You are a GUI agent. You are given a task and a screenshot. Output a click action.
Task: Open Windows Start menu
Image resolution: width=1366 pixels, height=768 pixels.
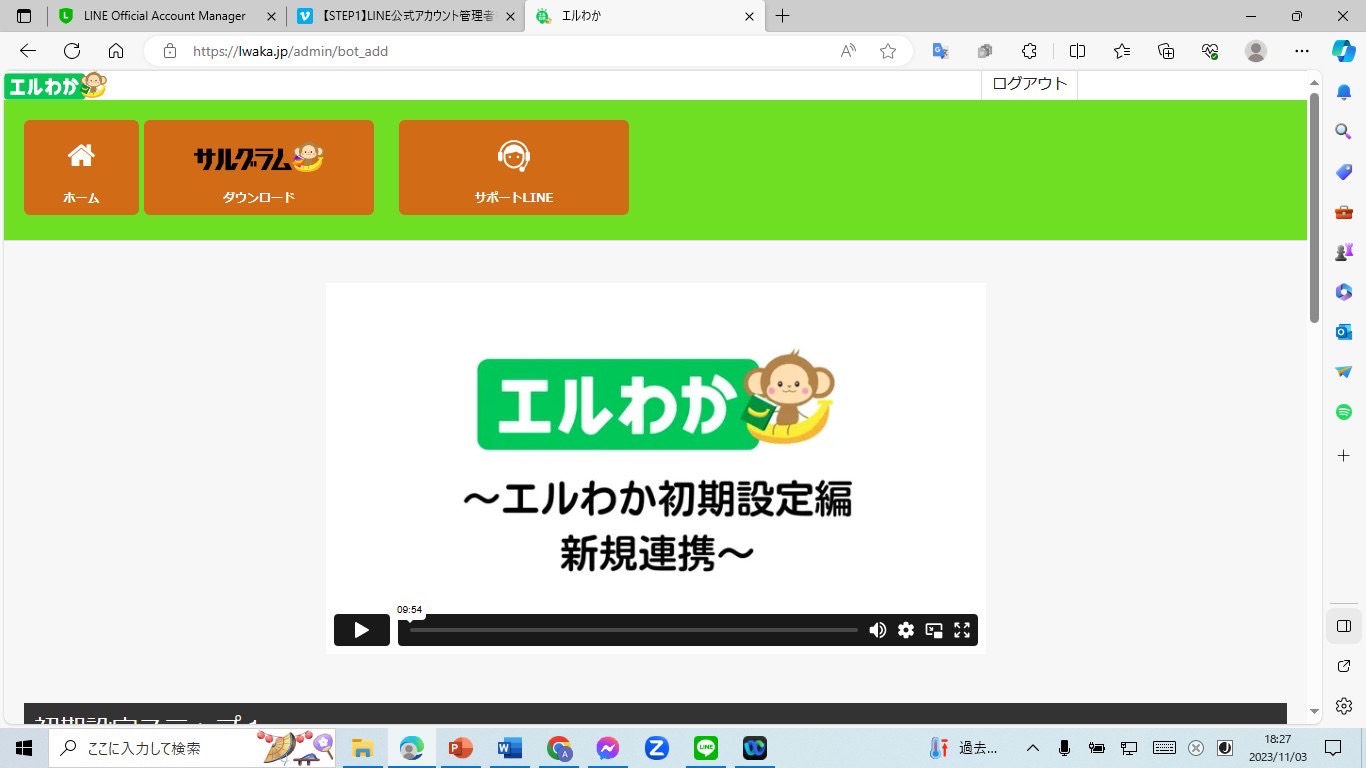pos(23,748)
